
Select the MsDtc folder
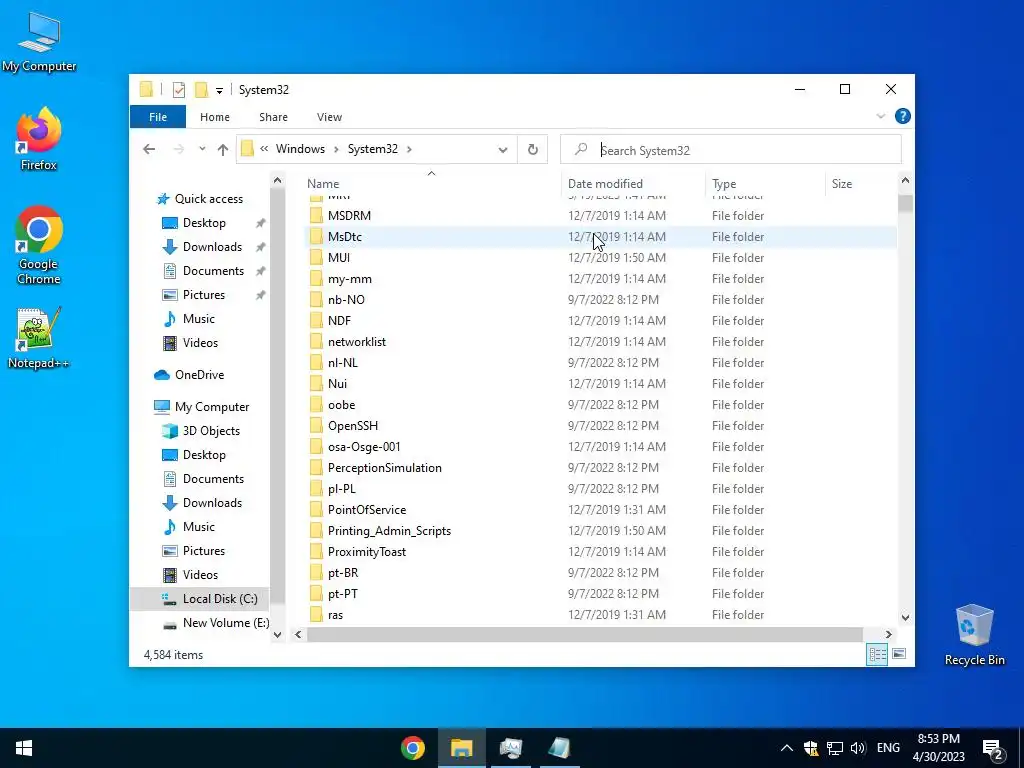point(600,237)
